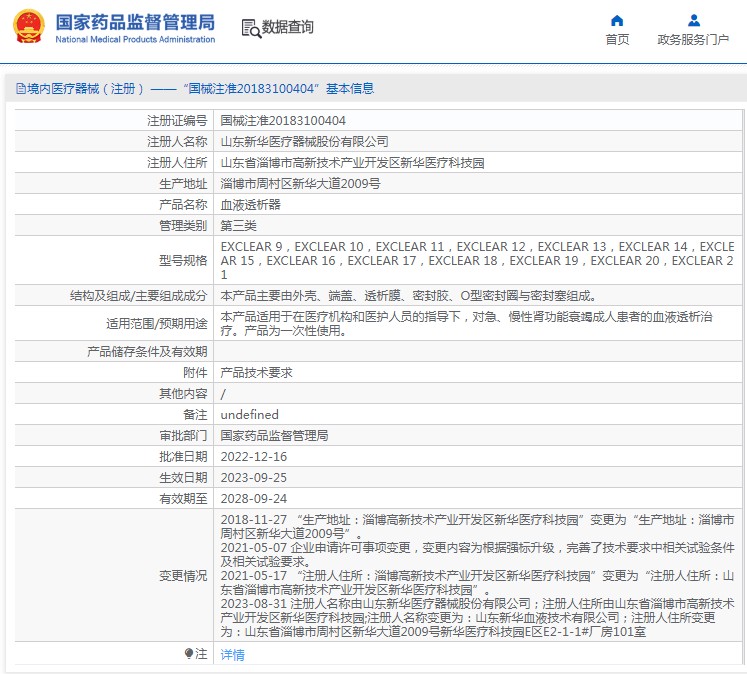Select product name 血液透析器
The width and height of the screenshot is (747, 674).
click(x=250, y=204)
